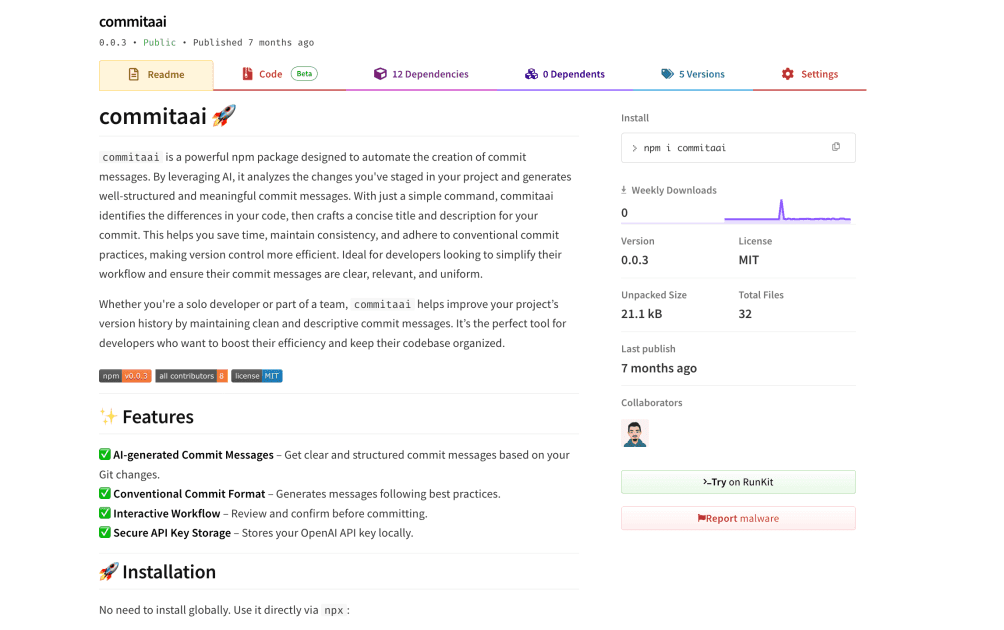Open the package Settings tab
The image size is (1004, 630).
[810, 74]
